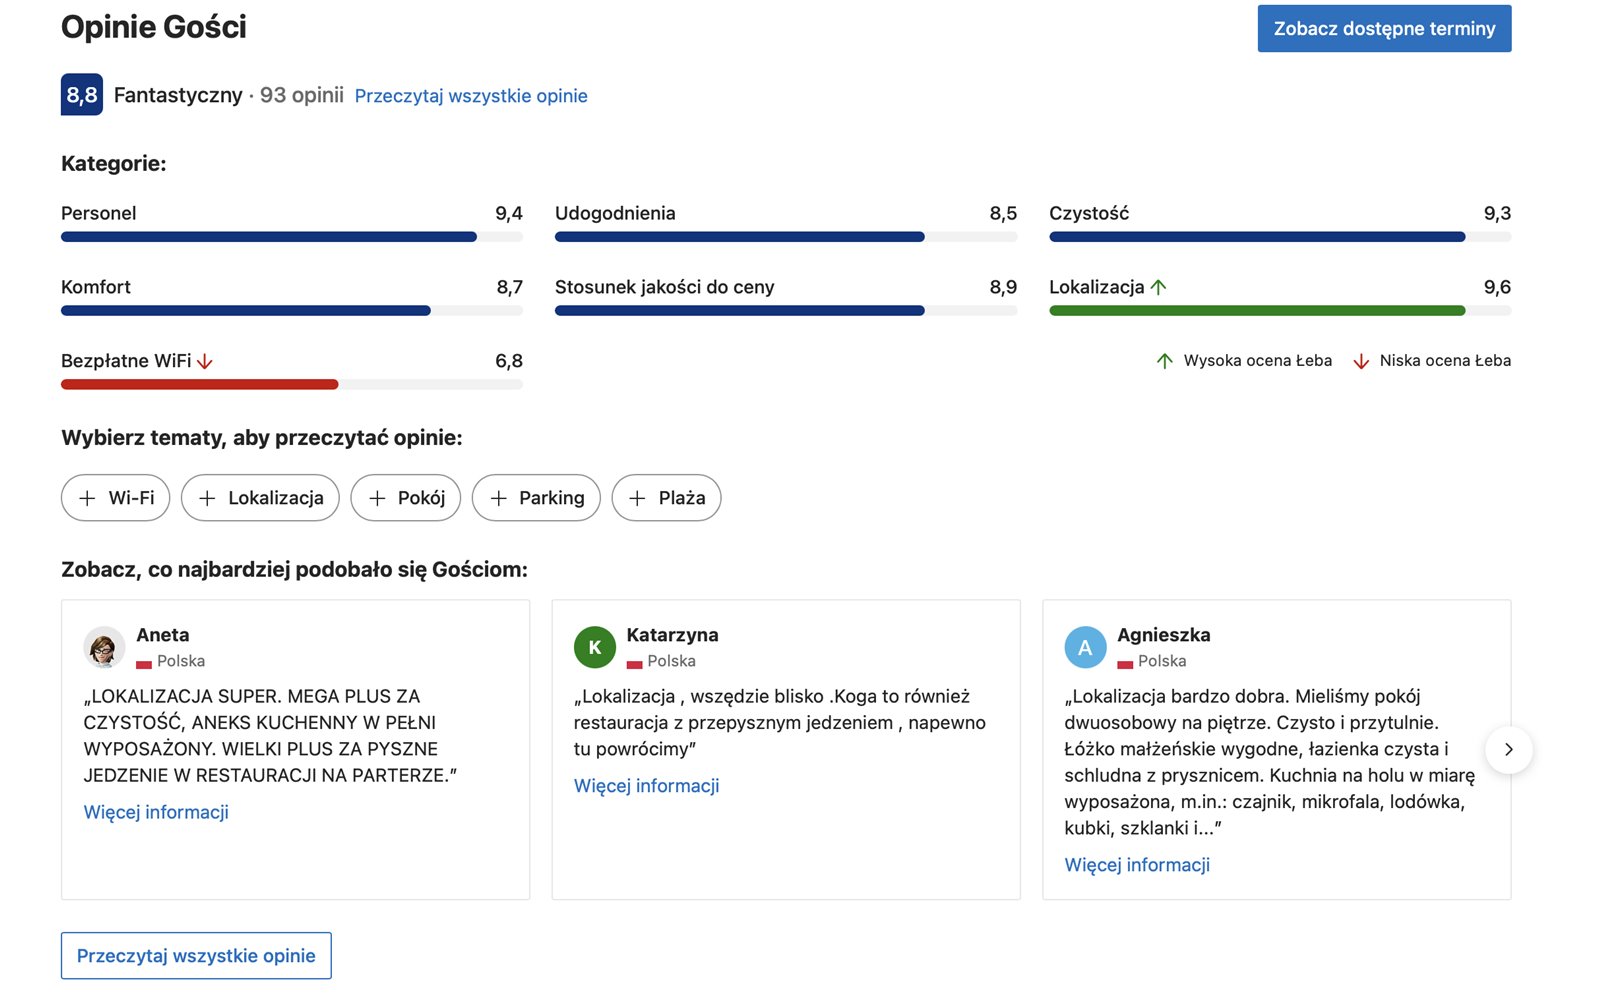Screen dimensions: 1600x999
Task: Click Aneta's profile avatar photo
Action: tap(104, 648)
